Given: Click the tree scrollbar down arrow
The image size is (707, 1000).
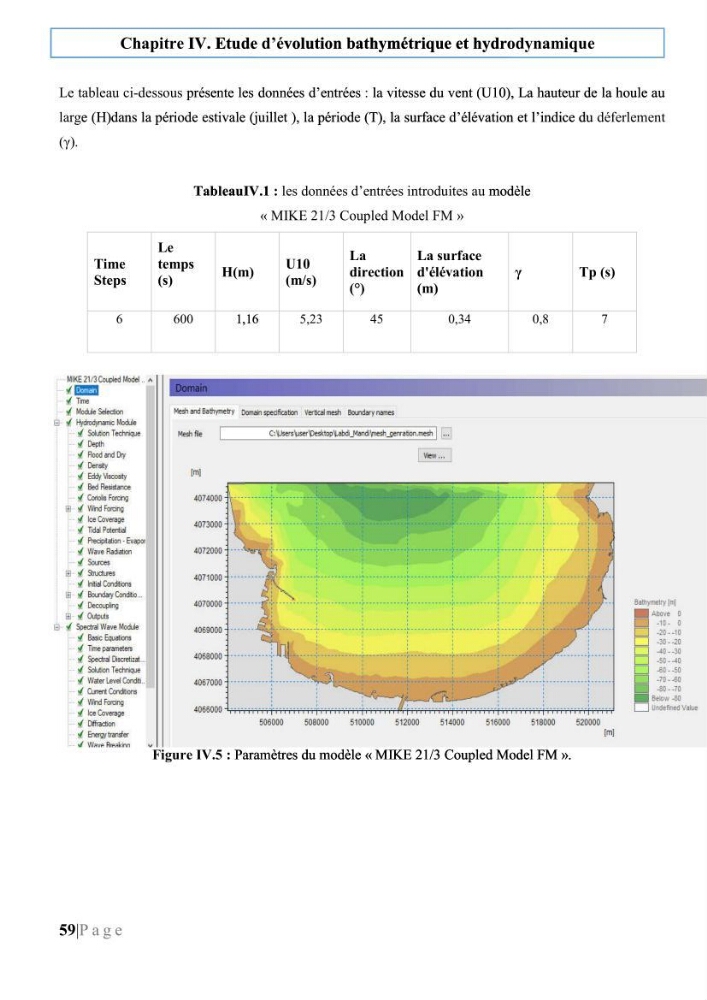Looking at the screenshot, I should tap(150, 744).
